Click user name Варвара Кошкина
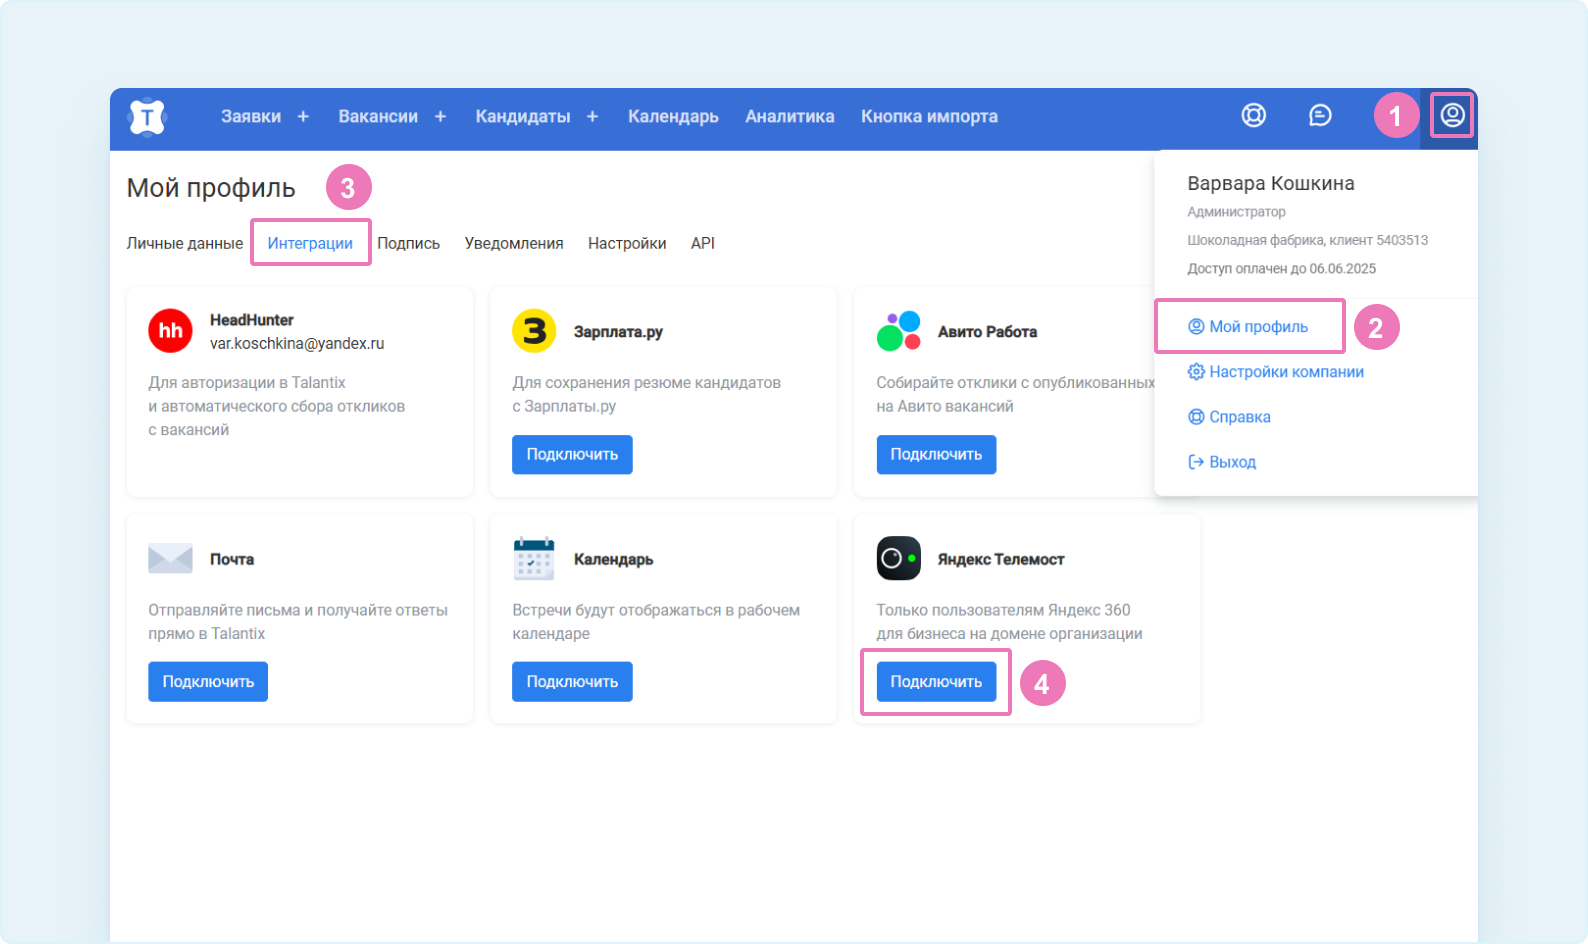The image size is (1588, 944). click(x=1271, y=183)
